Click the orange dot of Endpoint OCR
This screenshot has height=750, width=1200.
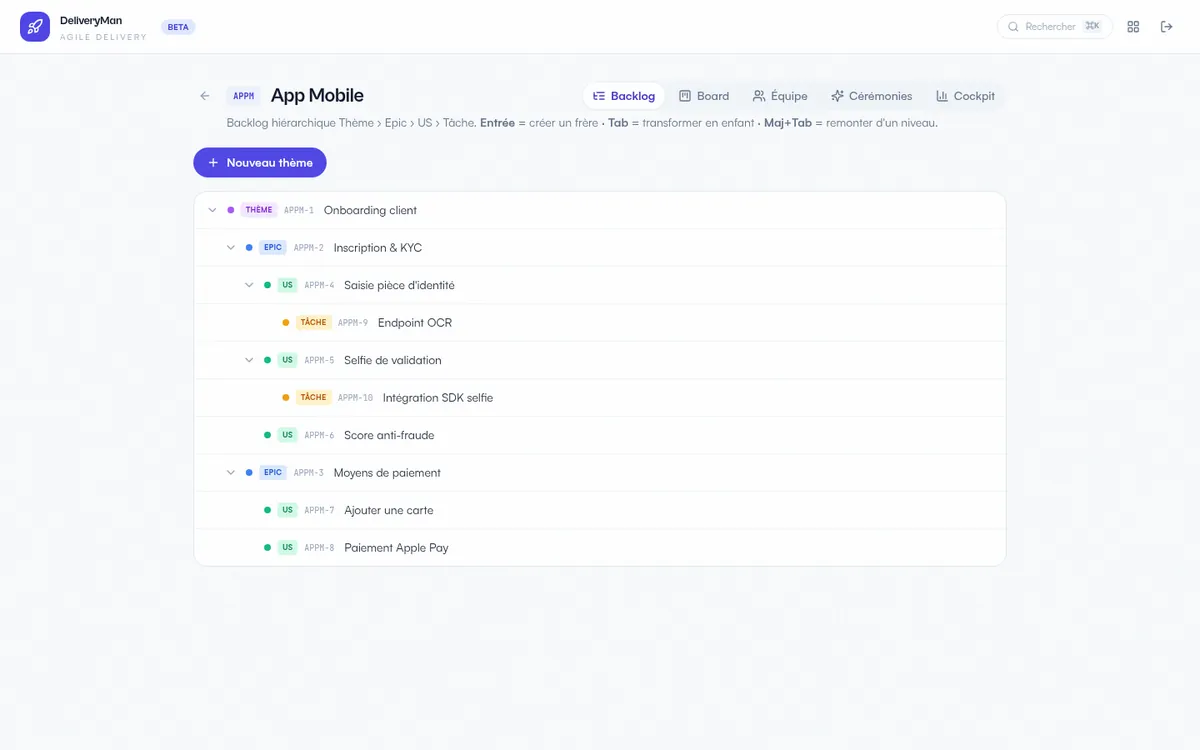coord(286,323)
